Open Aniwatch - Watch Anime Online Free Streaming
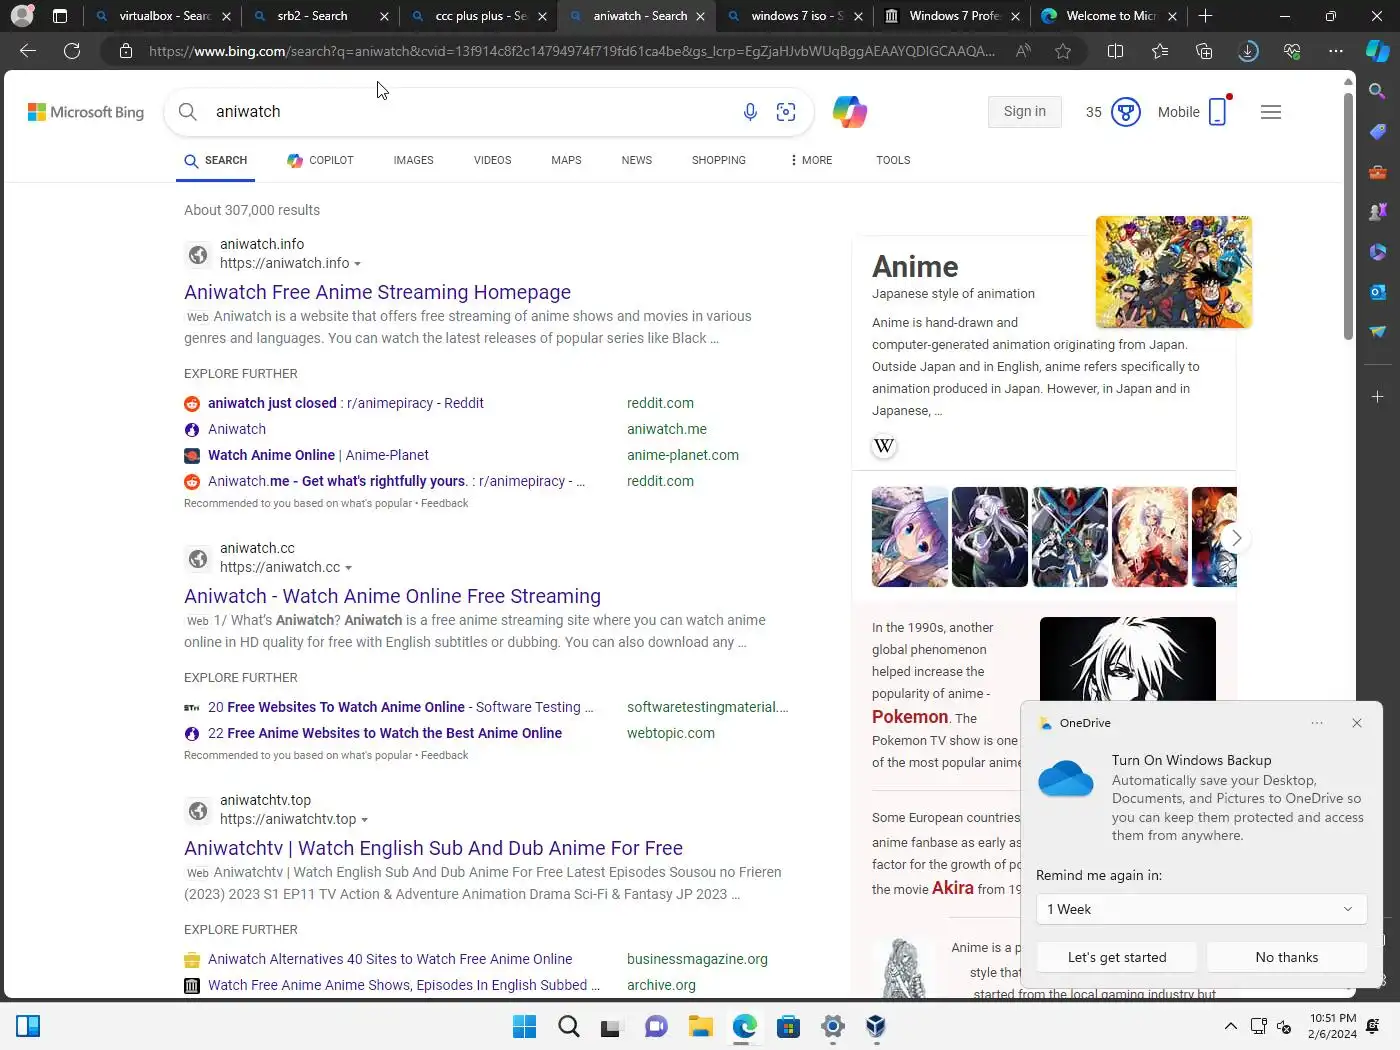Screen dimensions: 1400x1050 click(392, 596)
